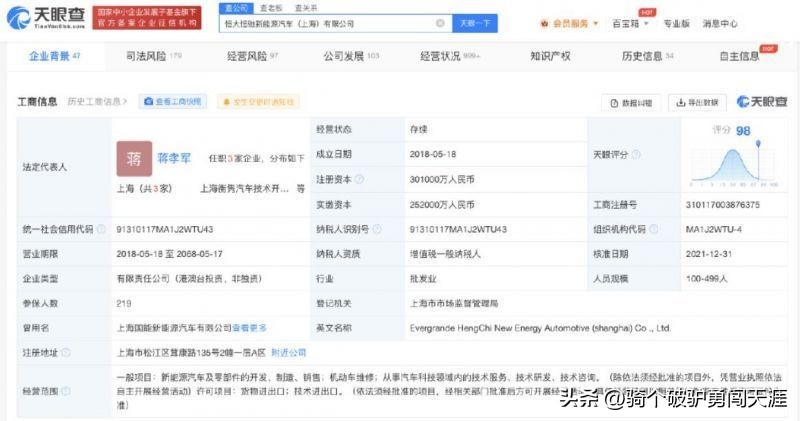
Task: Click the help icon next to 注册资本
Action: click(x=360, y=179)
